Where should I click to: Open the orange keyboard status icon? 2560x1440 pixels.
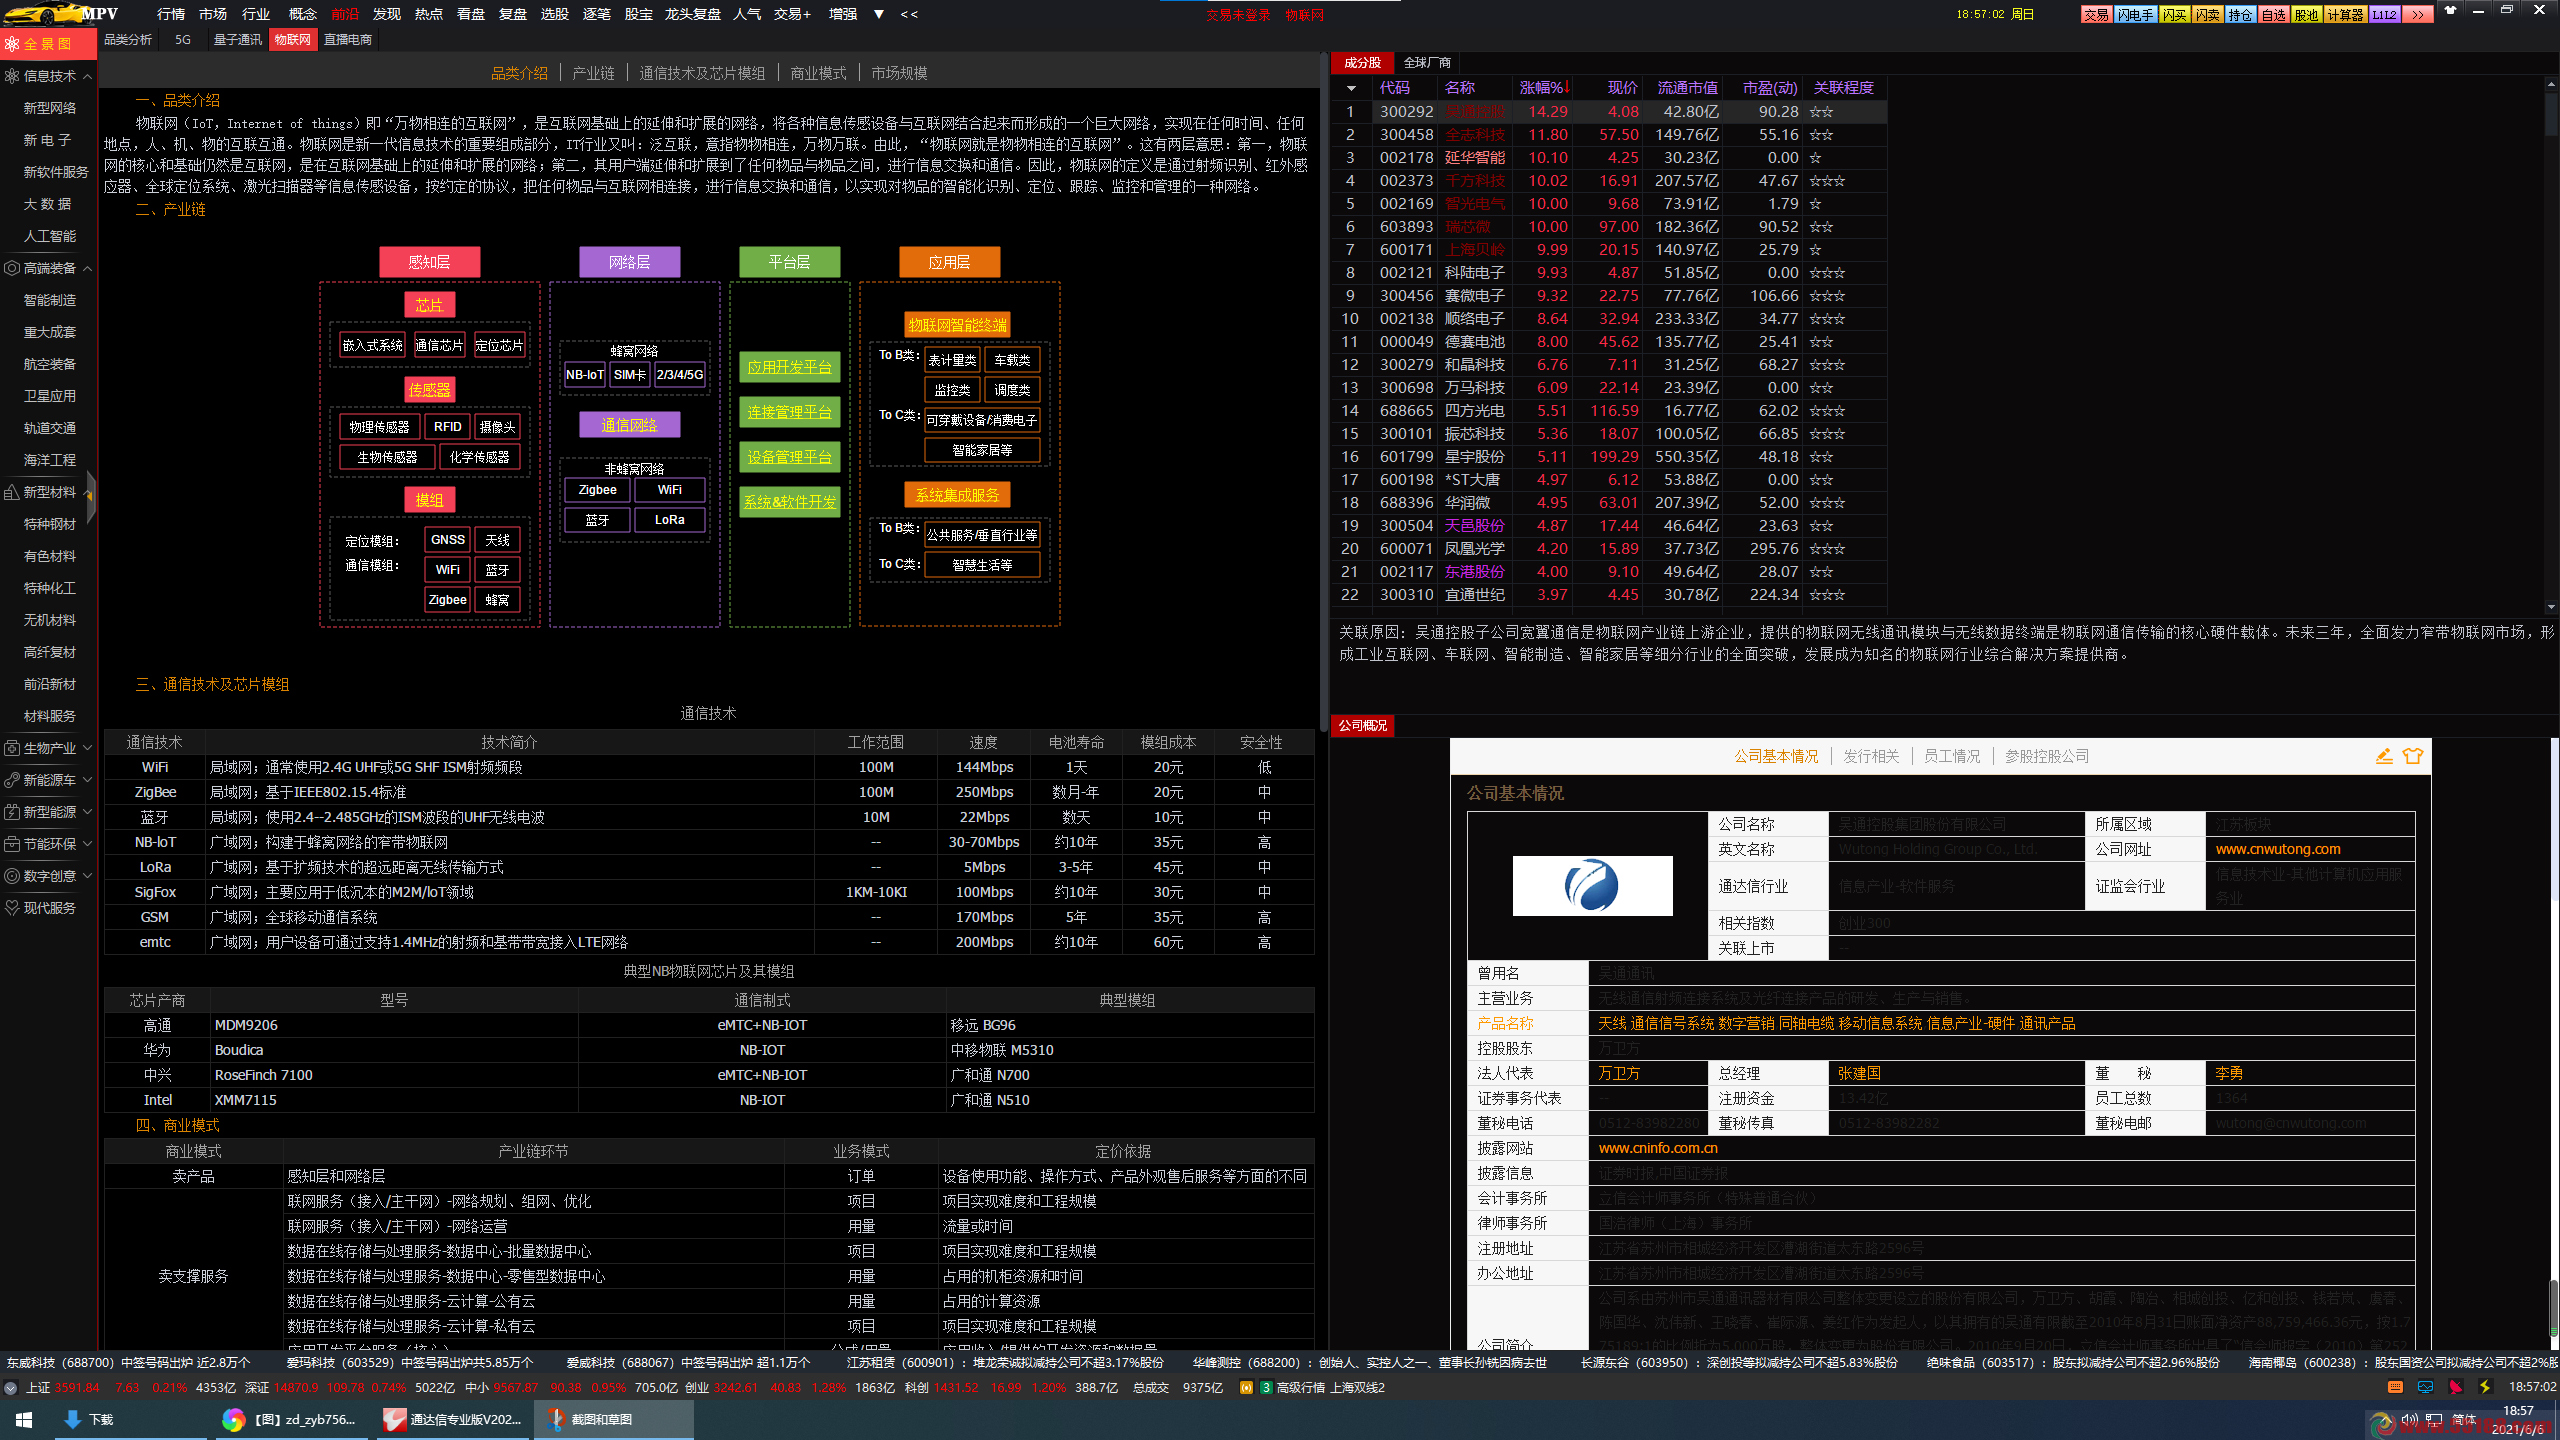click(x=2395, y=1387)
